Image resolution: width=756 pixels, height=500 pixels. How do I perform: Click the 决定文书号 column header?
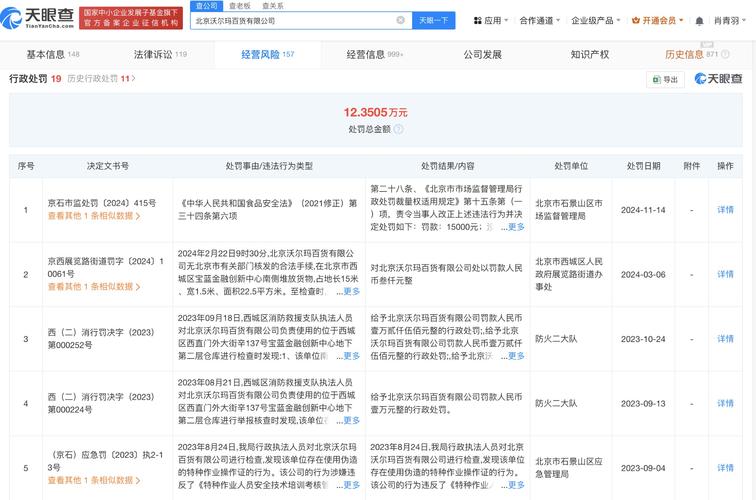tap(108, 166)
